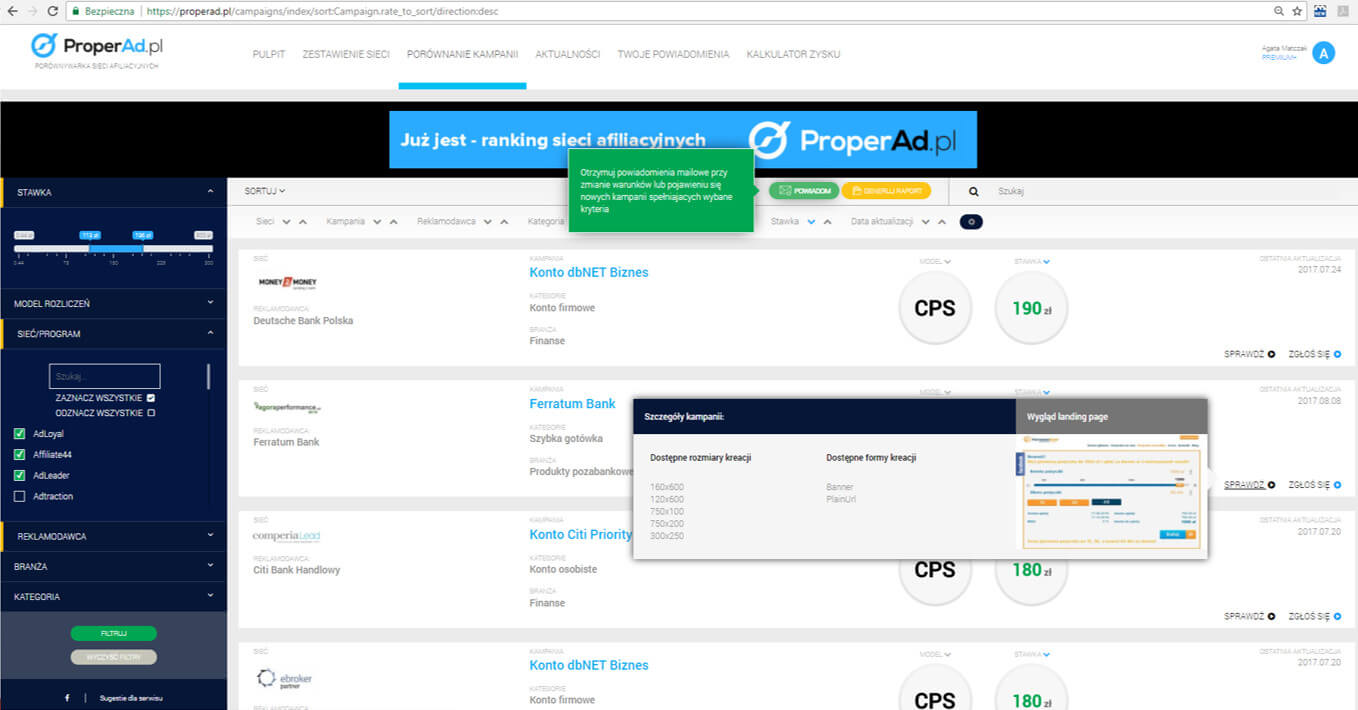
Task: Sort Kampania ascending with the up arrow
Action: tap(394, 222)
